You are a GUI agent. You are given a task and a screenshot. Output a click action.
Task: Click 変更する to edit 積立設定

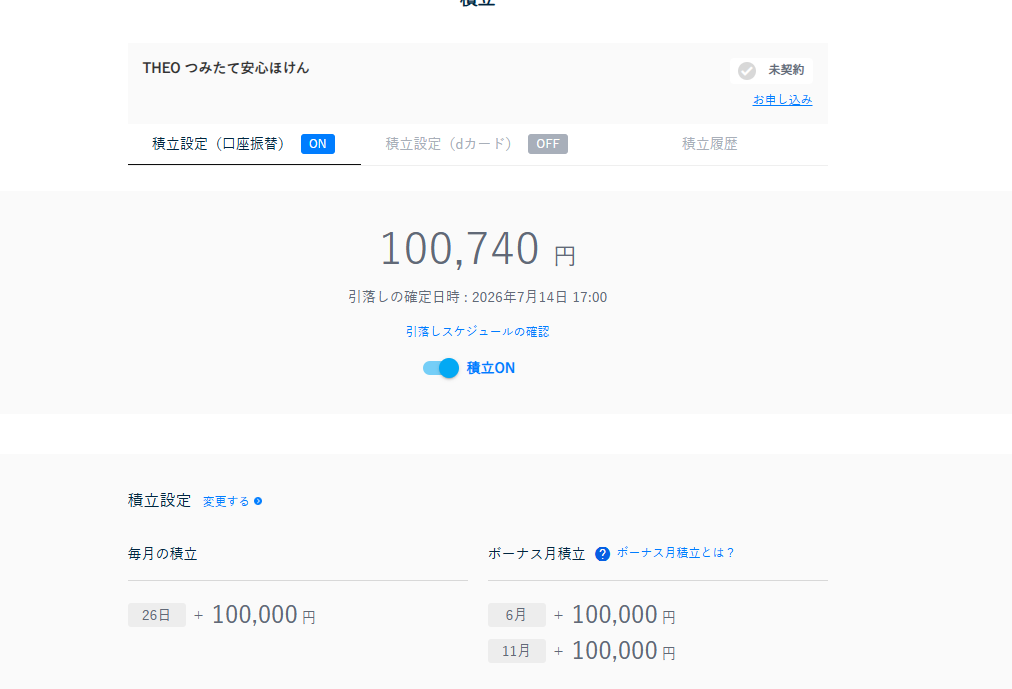(226, 501)
